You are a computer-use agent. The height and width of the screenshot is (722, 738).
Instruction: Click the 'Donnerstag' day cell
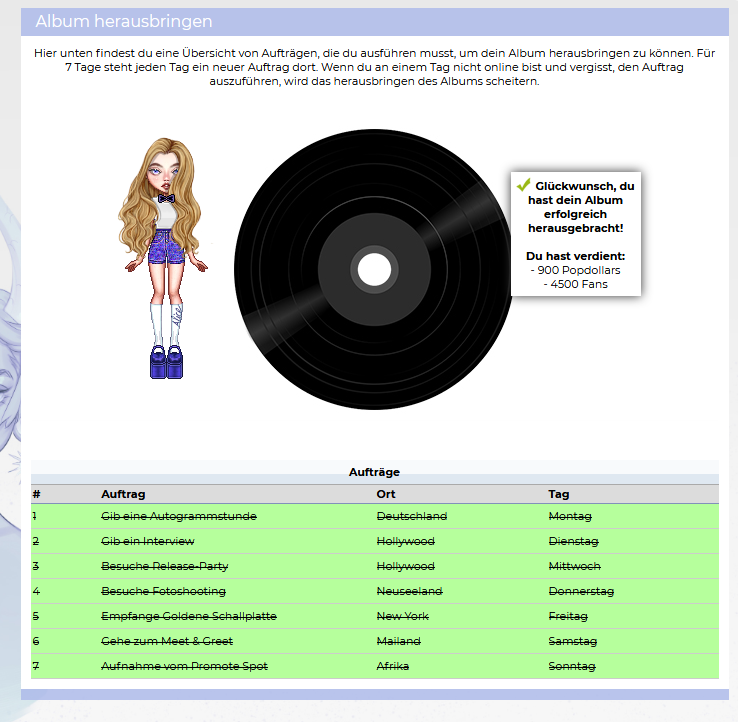click(x=581, y=591)
